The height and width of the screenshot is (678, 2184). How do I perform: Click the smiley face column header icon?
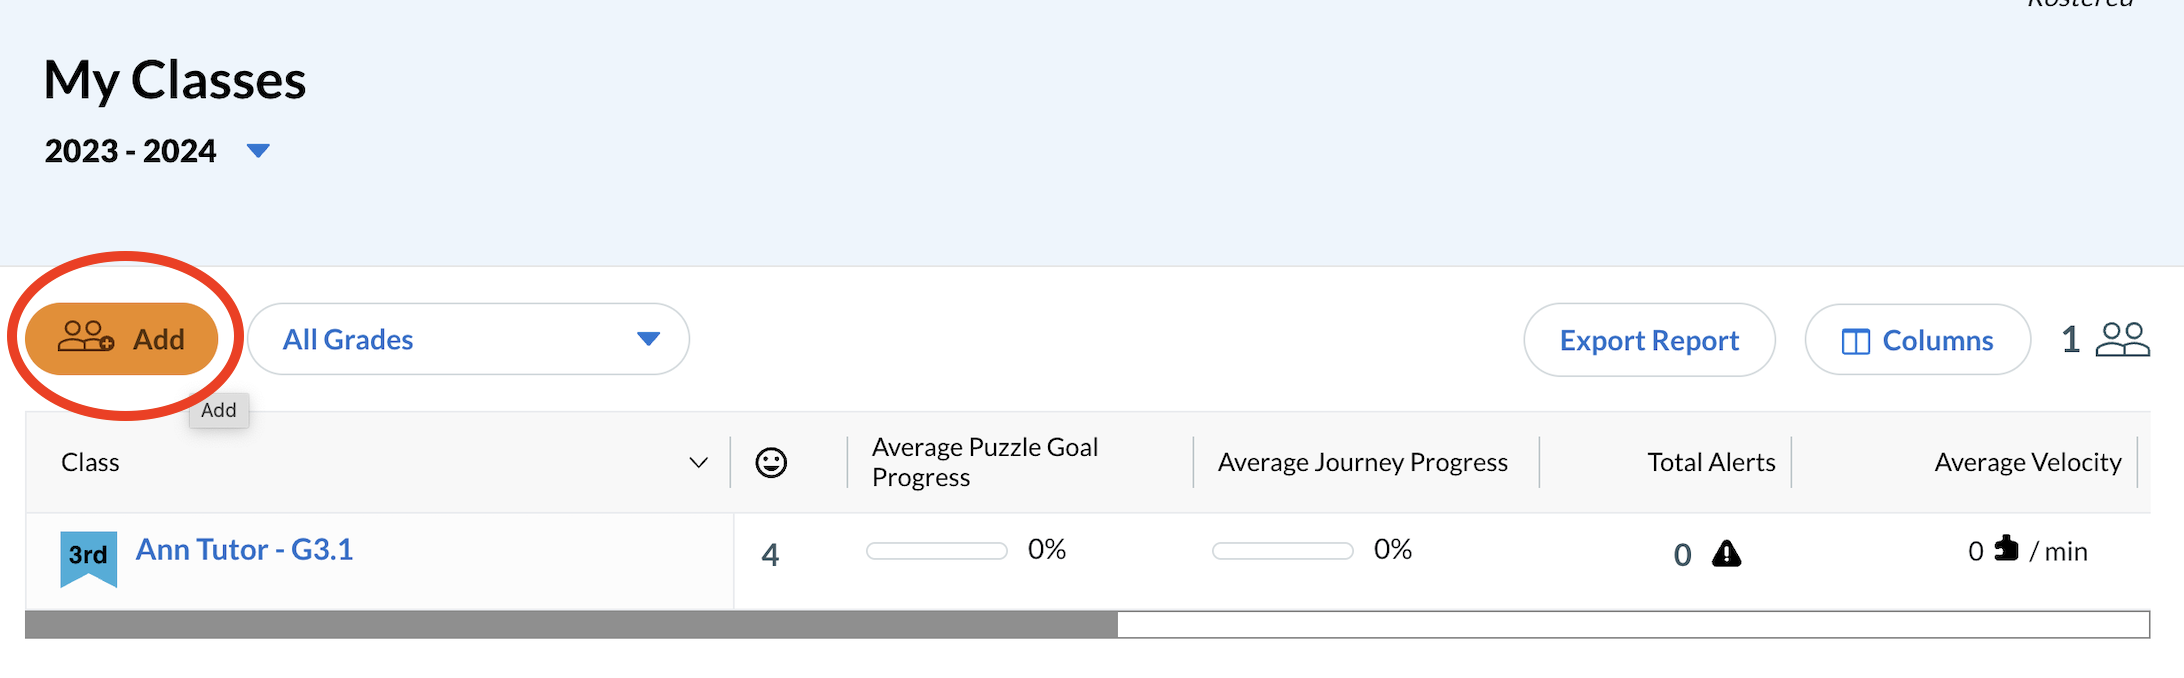click(771, 462)
